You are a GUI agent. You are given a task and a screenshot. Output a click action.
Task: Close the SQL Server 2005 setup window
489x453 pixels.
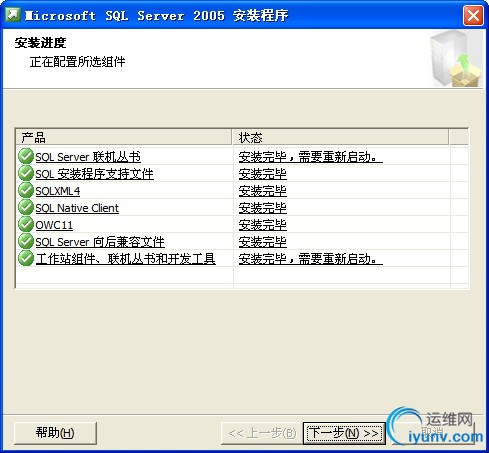pyautogui.click(x=473, y=15)
